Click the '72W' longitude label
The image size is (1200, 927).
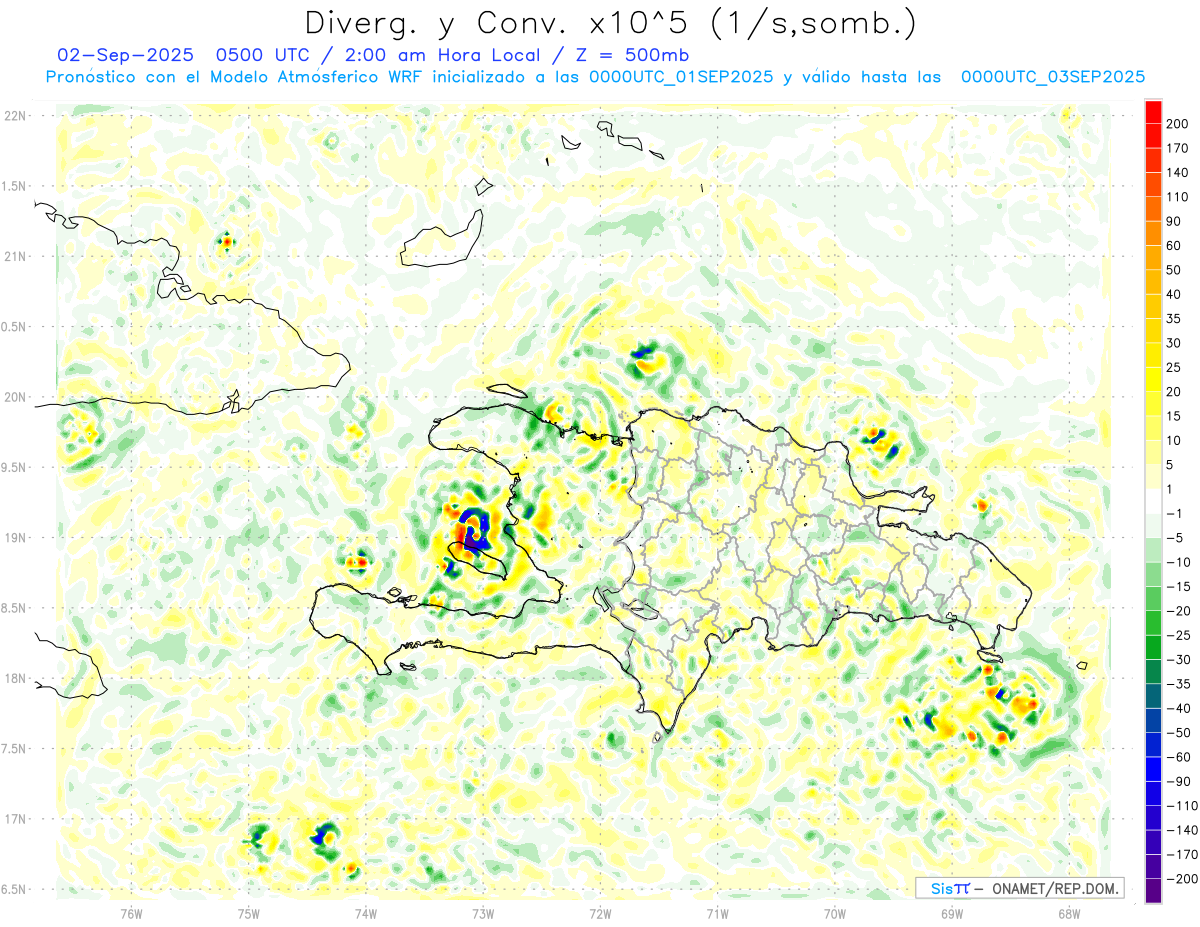(x=600, y=913)
